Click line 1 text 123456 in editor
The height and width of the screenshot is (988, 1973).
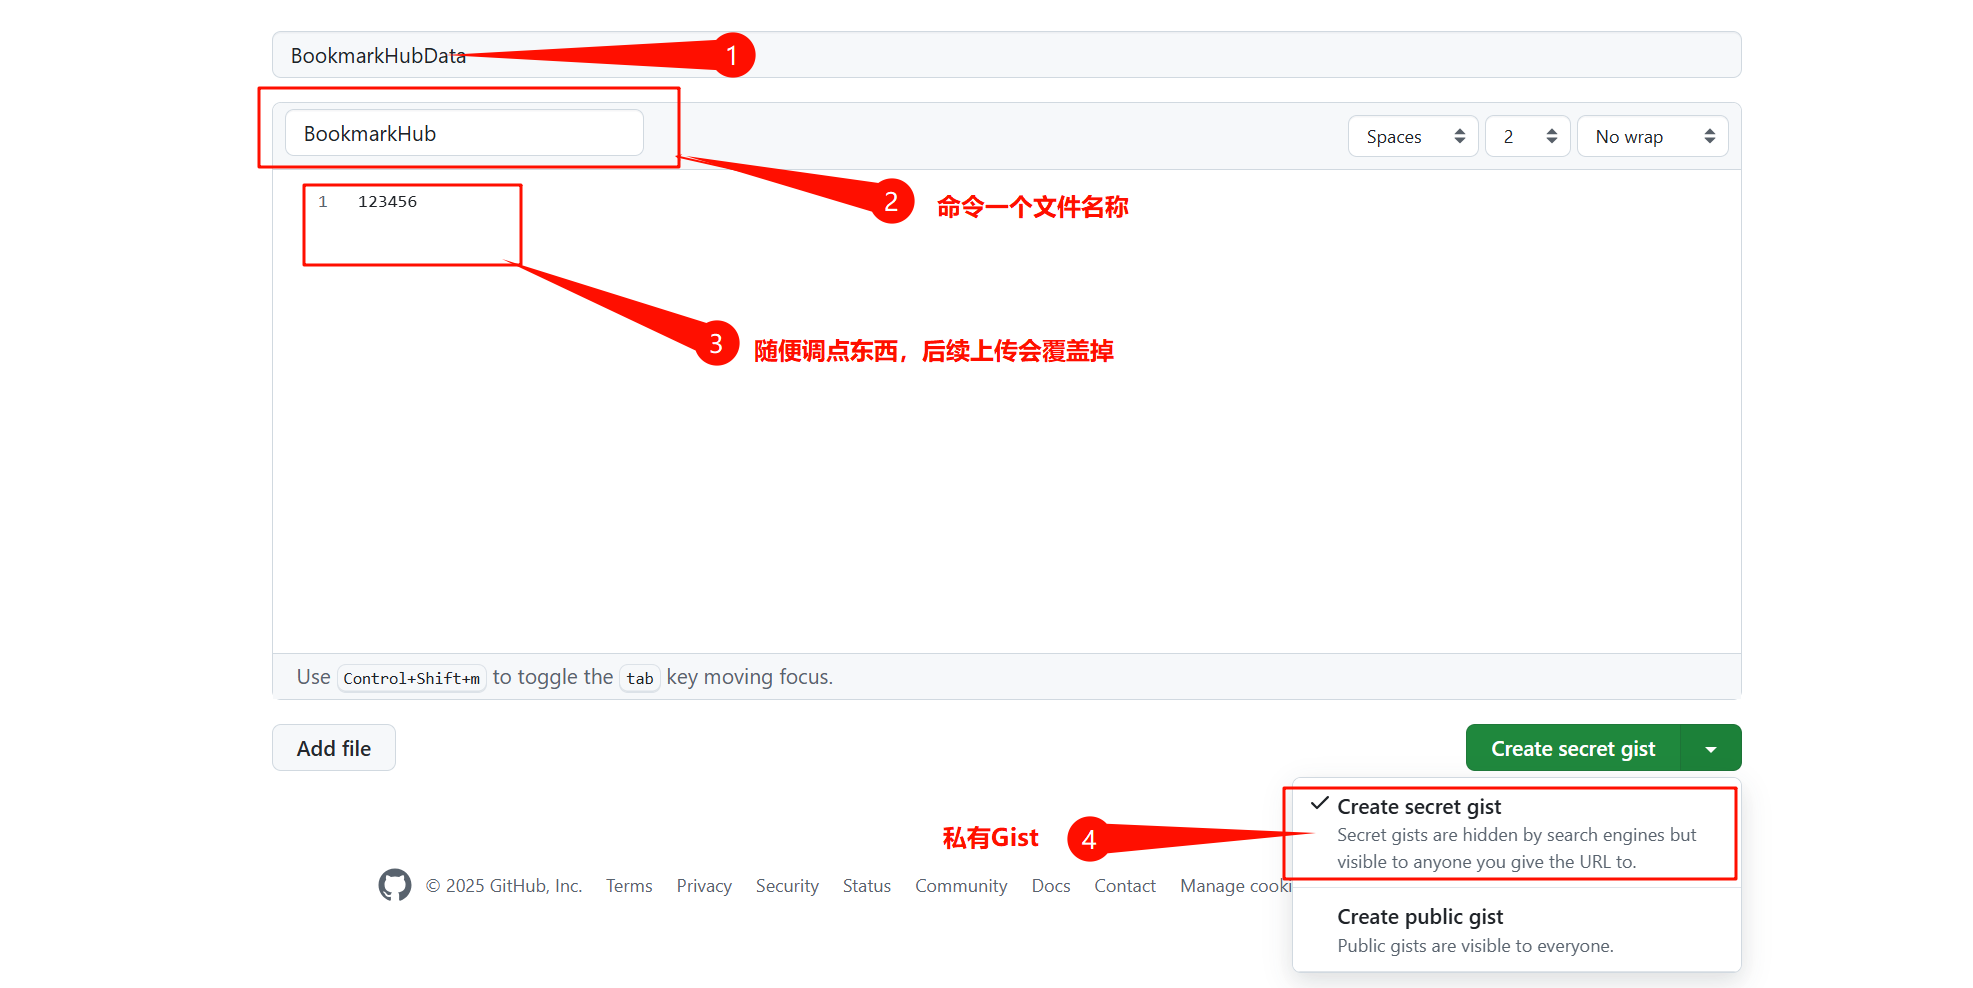[388, 202]
